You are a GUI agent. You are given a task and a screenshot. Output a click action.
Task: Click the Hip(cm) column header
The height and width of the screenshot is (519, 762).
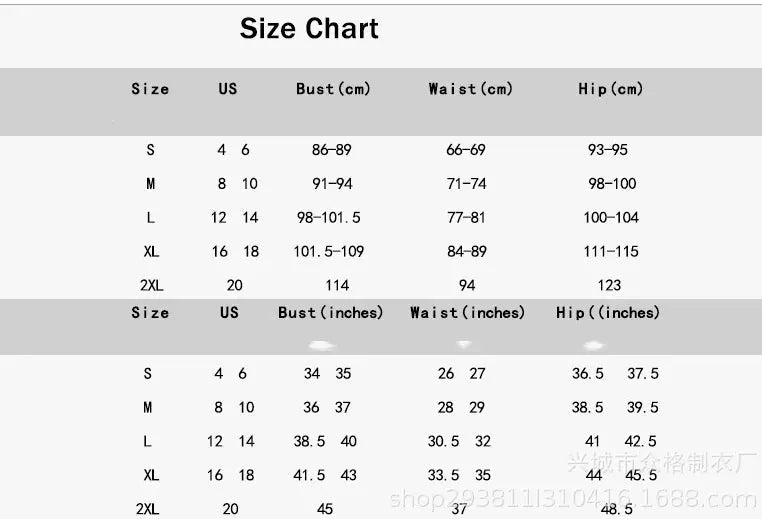pyautogui.click(x=610, y=89)
